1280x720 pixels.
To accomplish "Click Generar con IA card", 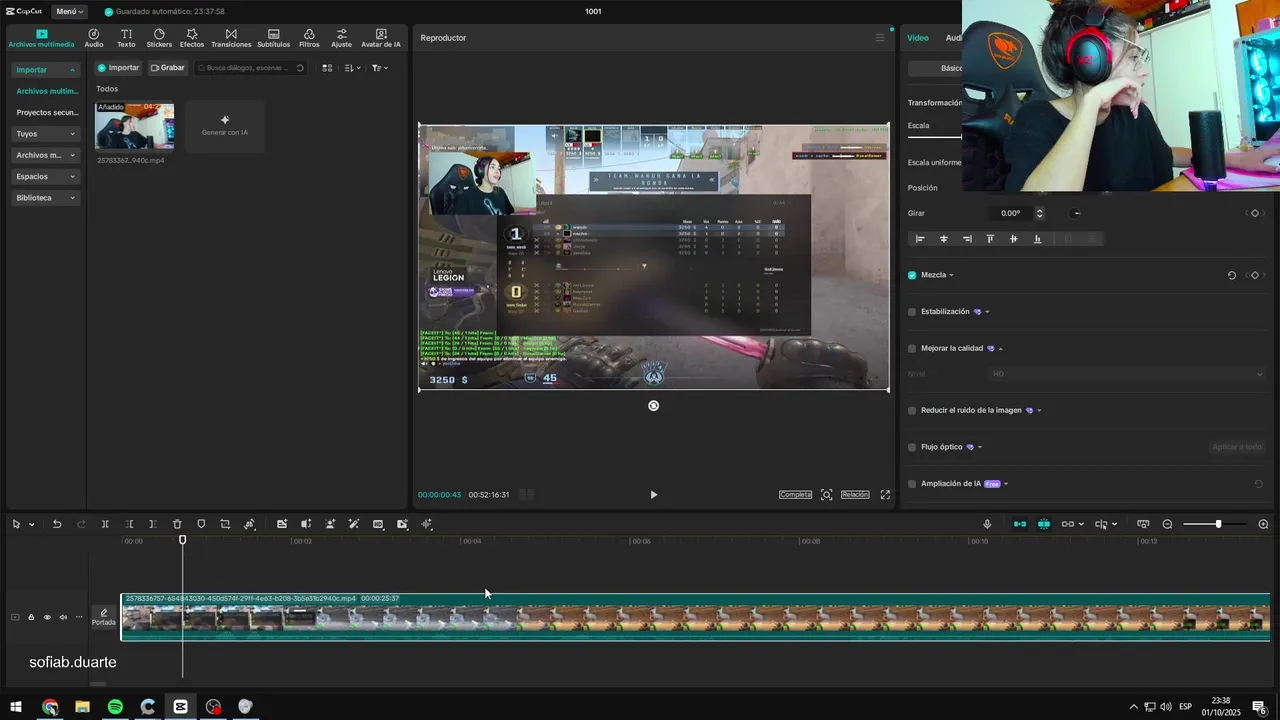I will coord(225,125).
